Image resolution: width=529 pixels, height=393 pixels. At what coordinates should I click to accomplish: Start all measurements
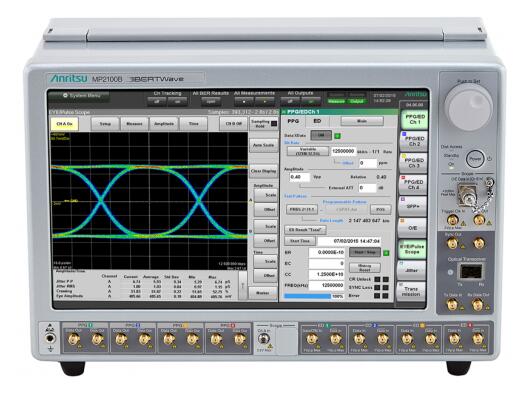265,101
